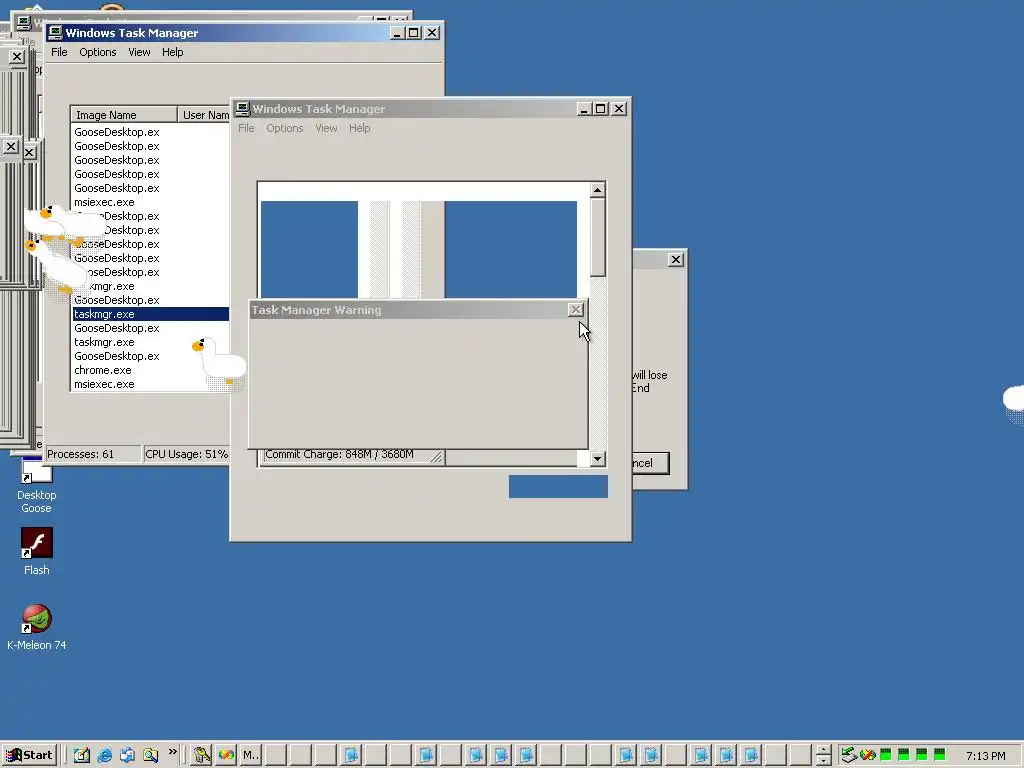Select the chrome.exe process row
The image size is (1024, 768).
pyautogui.click(x=151, y=370)
